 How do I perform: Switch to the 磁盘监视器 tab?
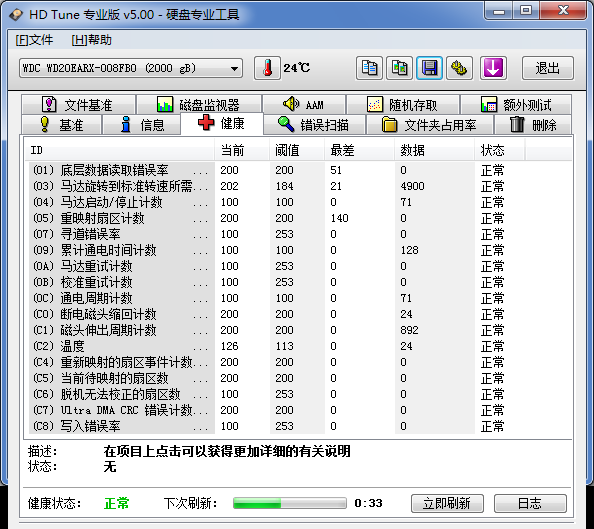199,105
